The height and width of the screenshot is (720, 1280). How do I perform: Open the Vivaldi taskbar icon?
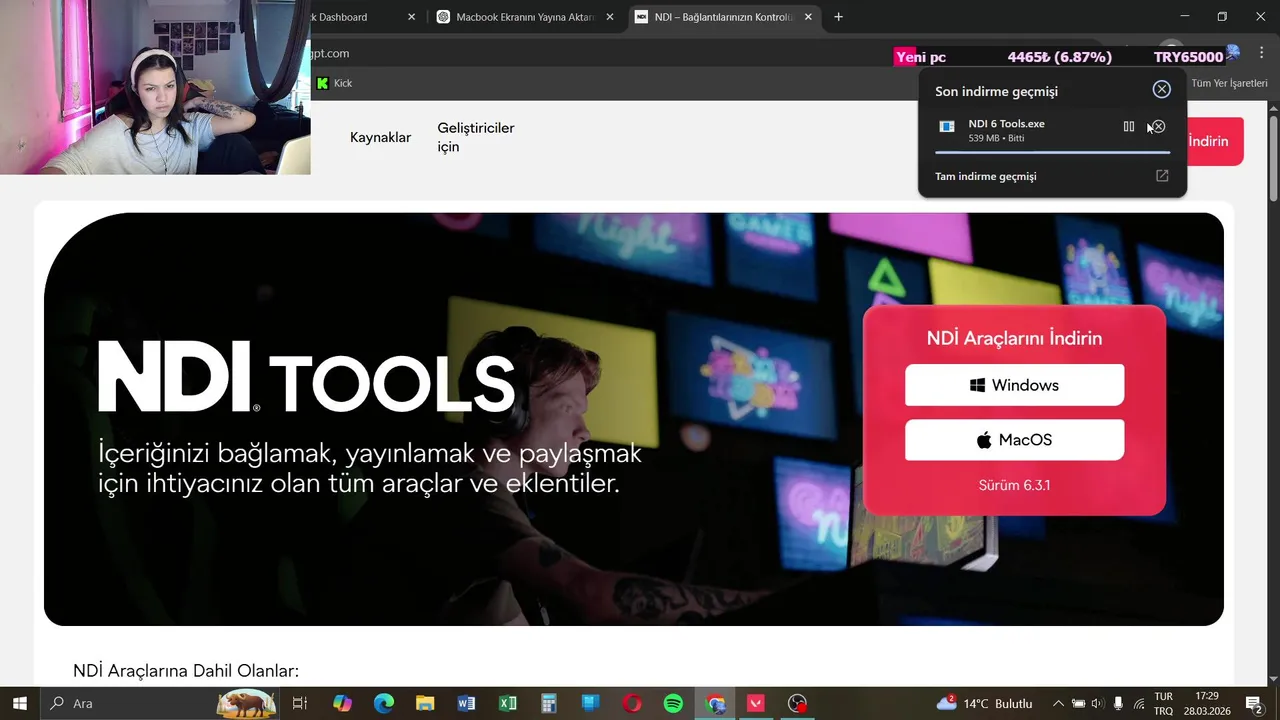point(756,703)
